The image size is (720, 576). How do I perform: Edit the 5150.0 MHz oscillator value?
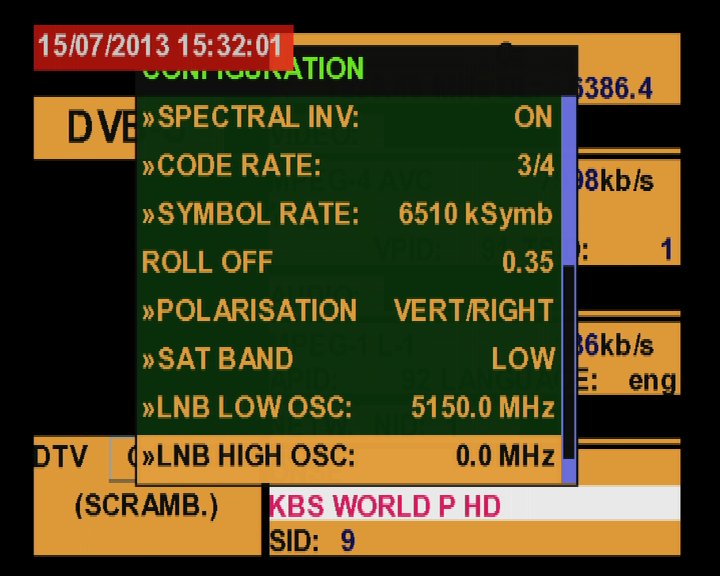[x=482, y=407]
